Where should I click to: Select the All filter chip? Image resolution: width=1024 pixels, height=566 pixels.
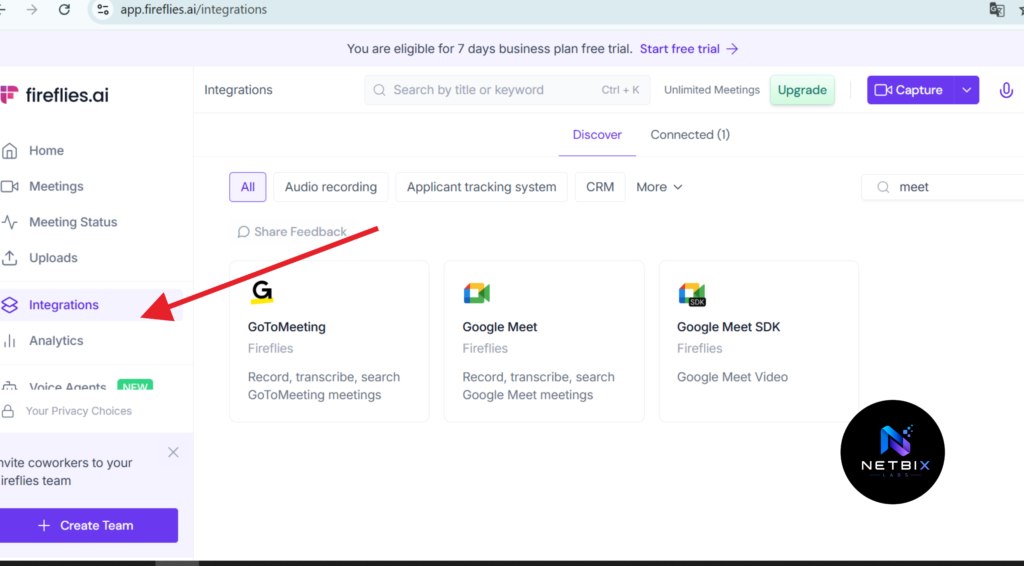click(248, 187)
